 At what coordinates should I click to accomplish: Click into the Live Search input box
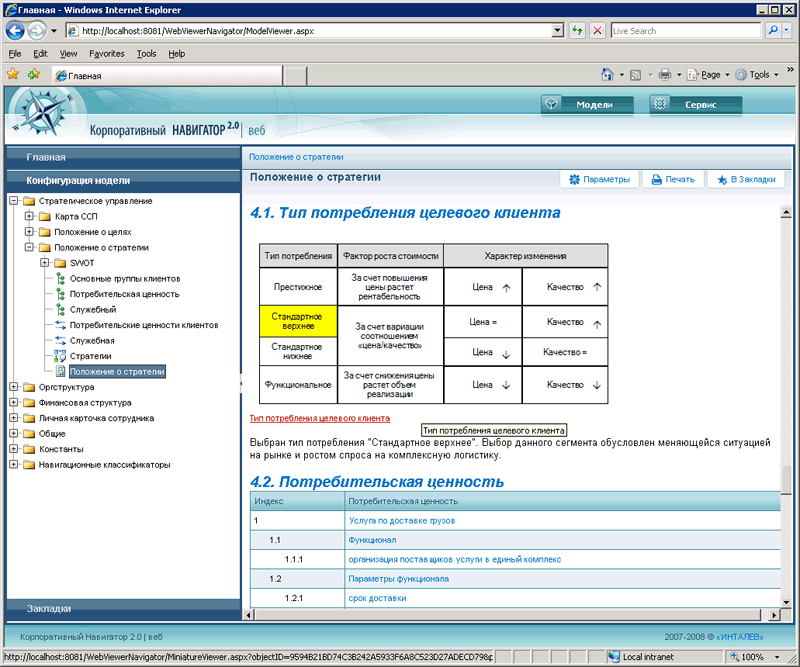coord(686,31)
